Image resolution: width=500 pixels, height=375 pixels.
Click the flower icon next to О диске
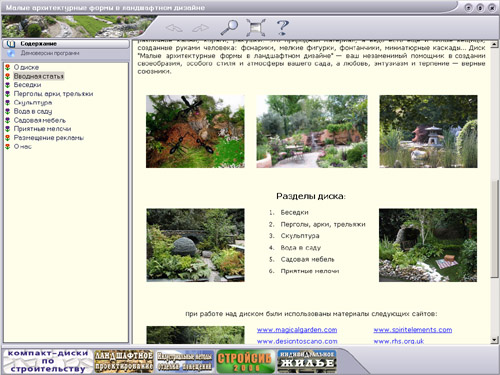[8, 67]
